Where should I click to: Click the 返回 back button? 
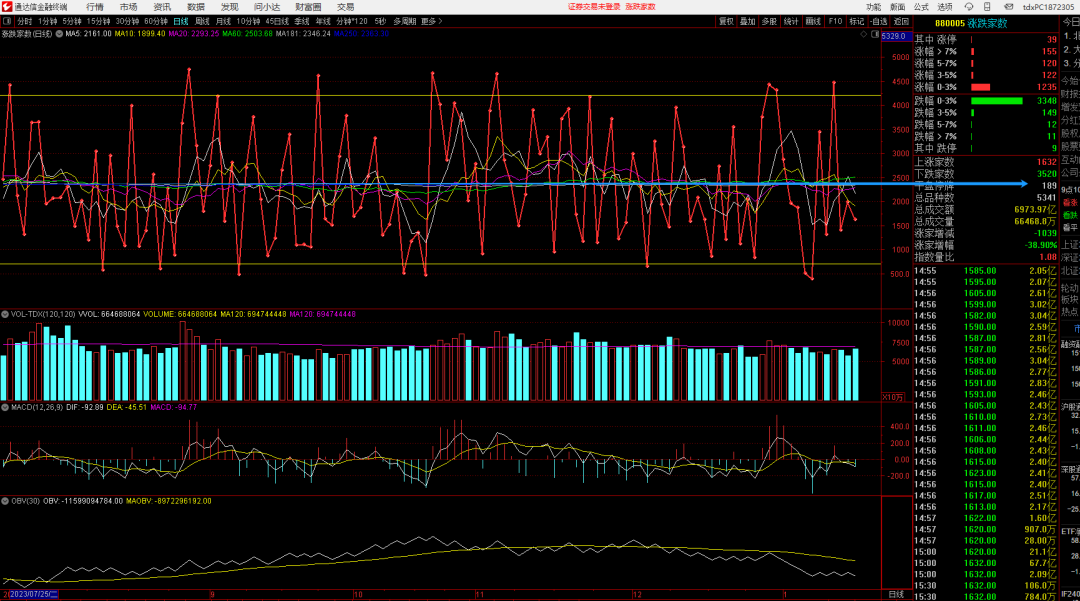coord(901,21)
